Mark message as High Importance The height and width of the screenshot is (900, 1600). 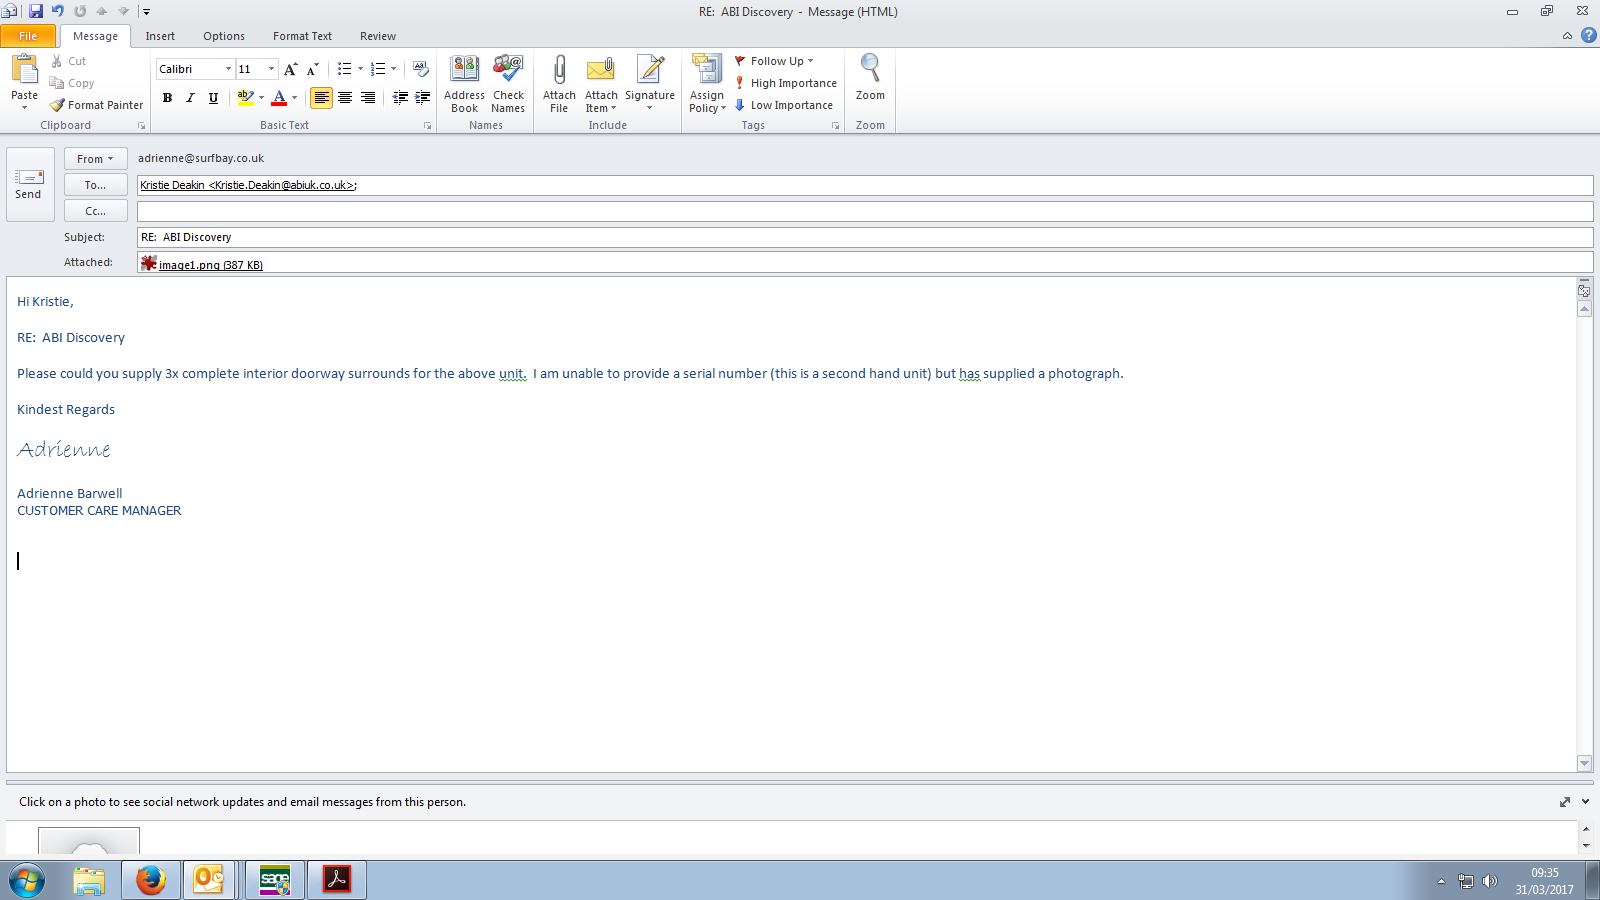(x=786, y=83)
